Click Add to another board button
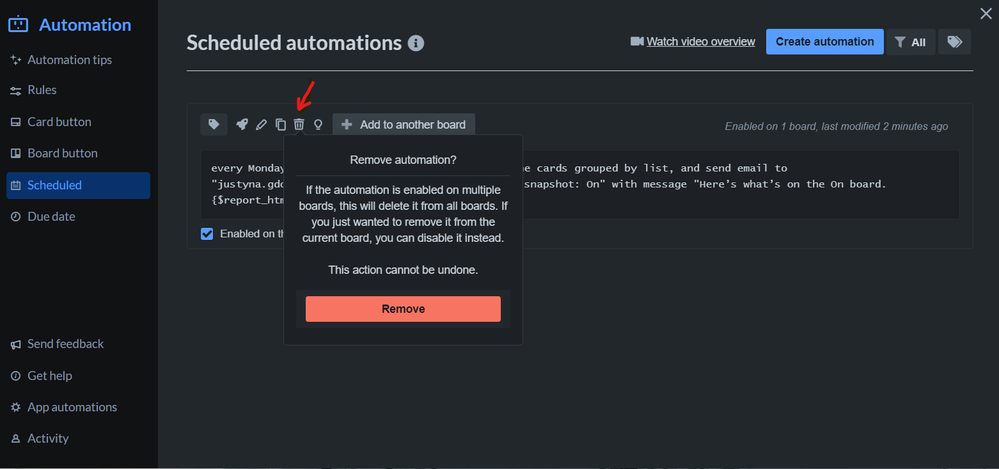Image resolution: width=999 pixels, height=469 pixels. [404, 125]
